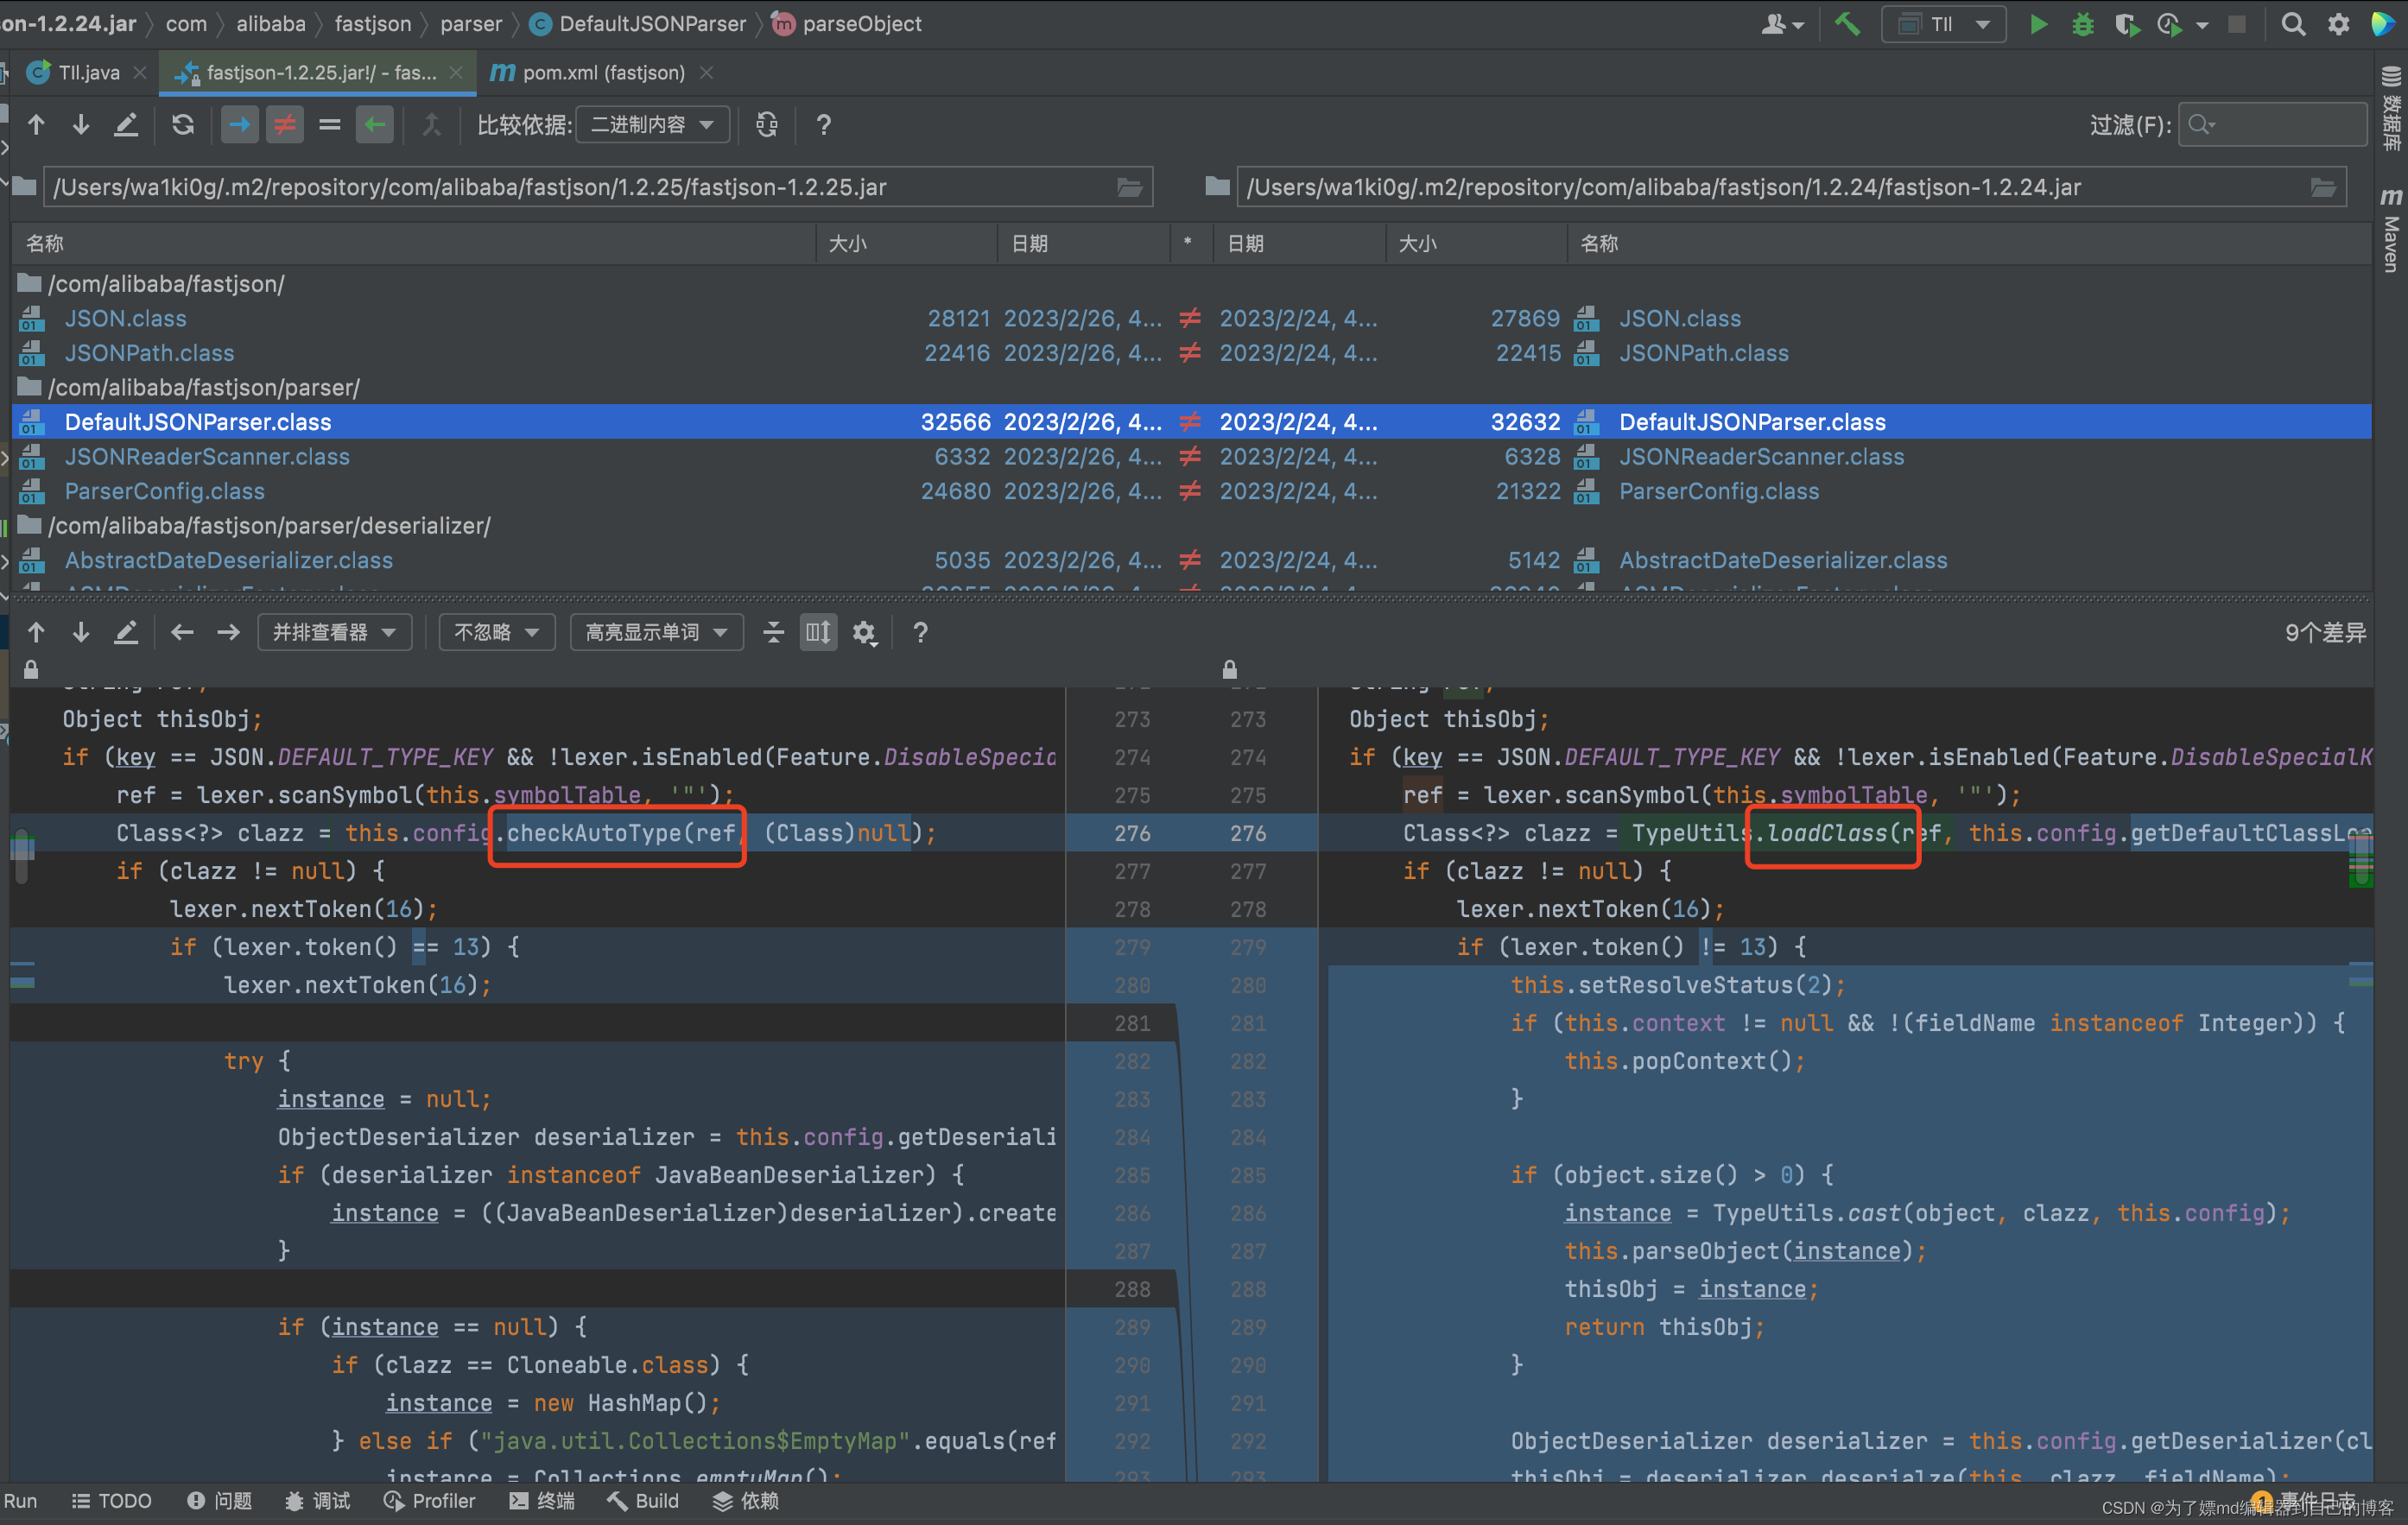This screenshot has height=1525, width=2408.
Task: Click the left jar path field
Action: [x=598, y=187]
